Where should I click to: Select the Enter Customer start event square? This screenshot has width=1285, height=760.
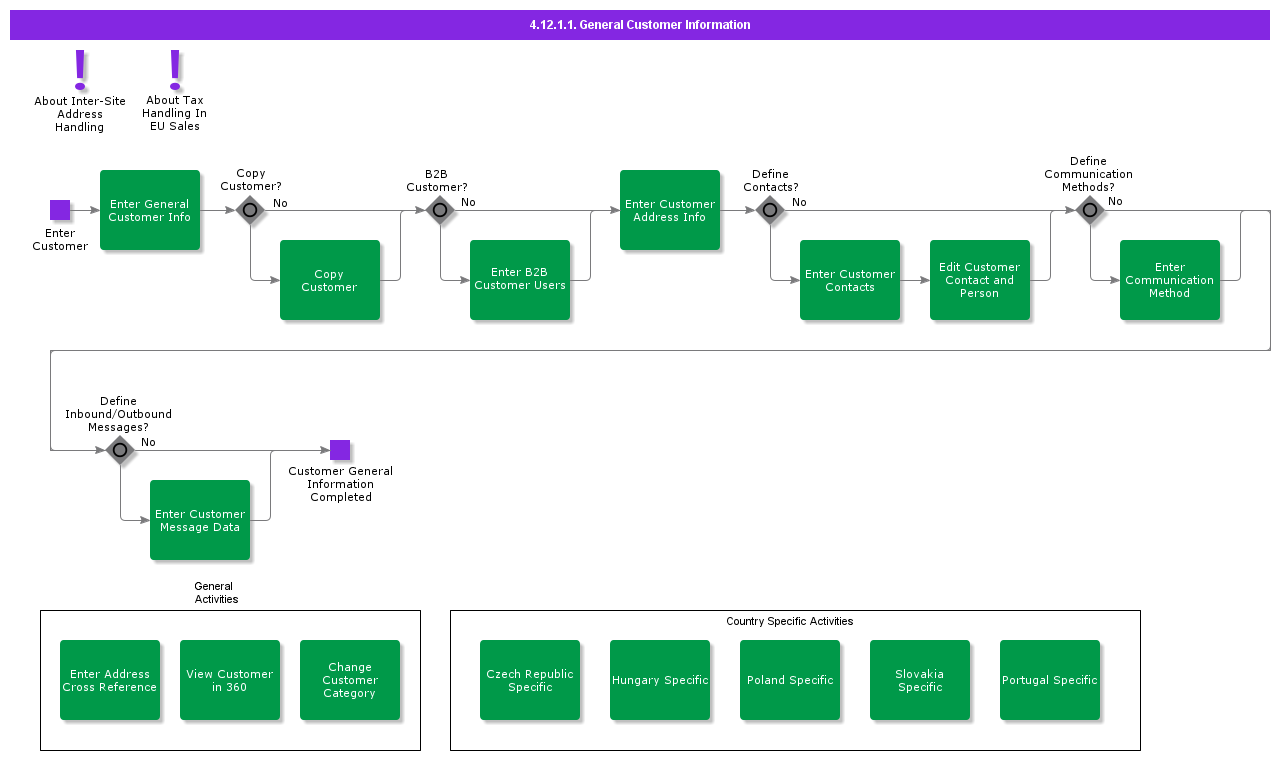point(60,210)
